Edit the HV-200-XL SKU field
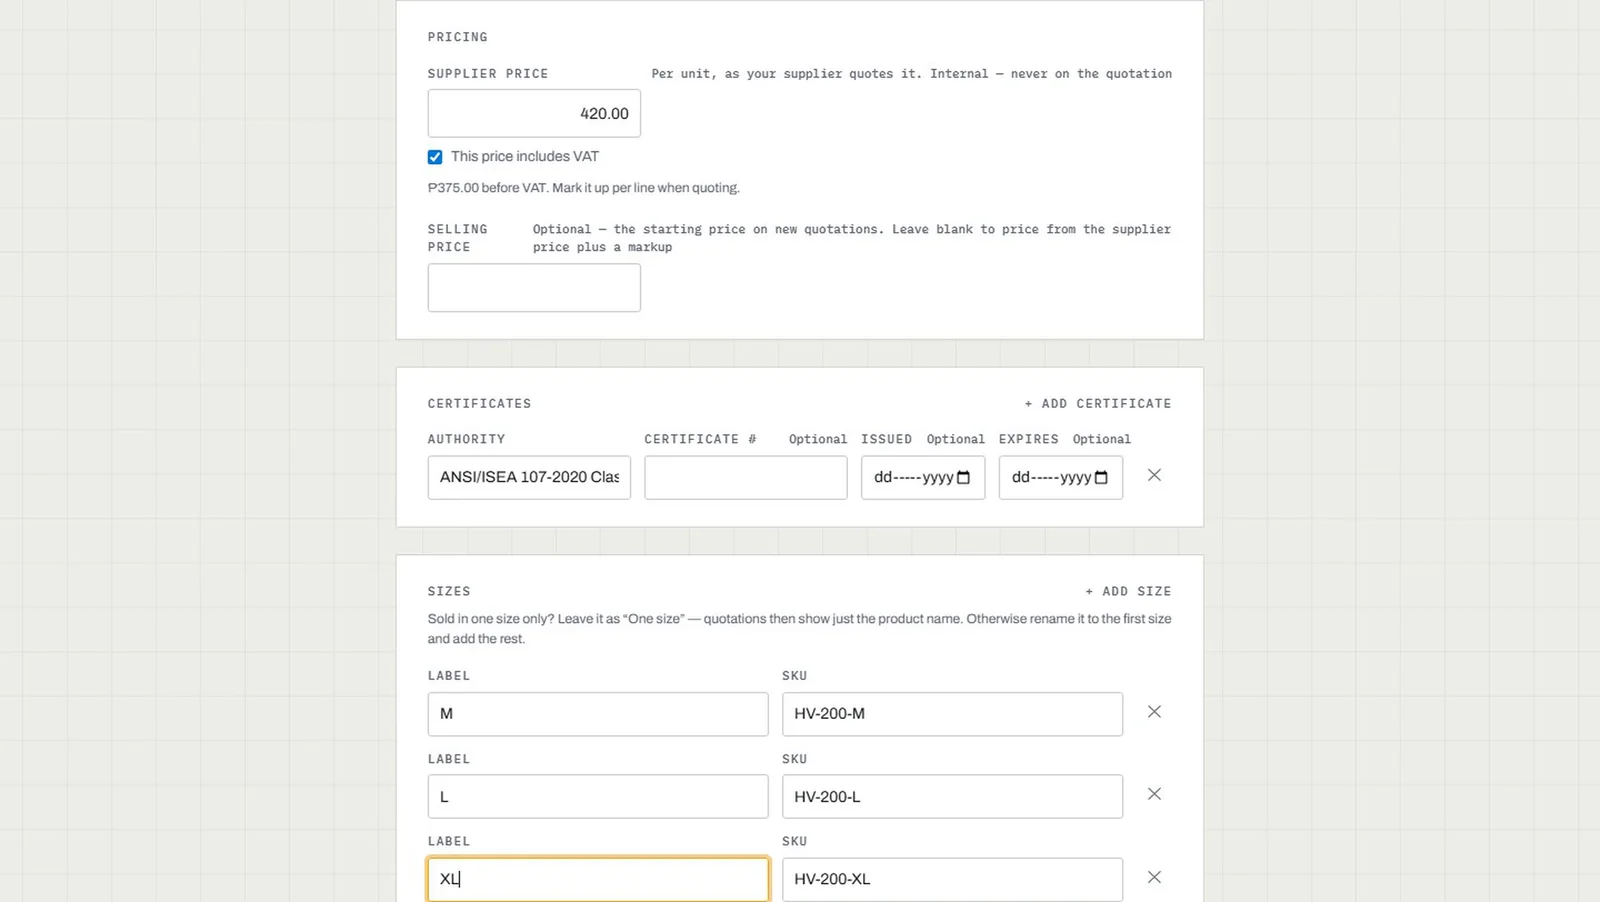The image size is (1600, 902). pyautogui.click(x=952, y=879)
